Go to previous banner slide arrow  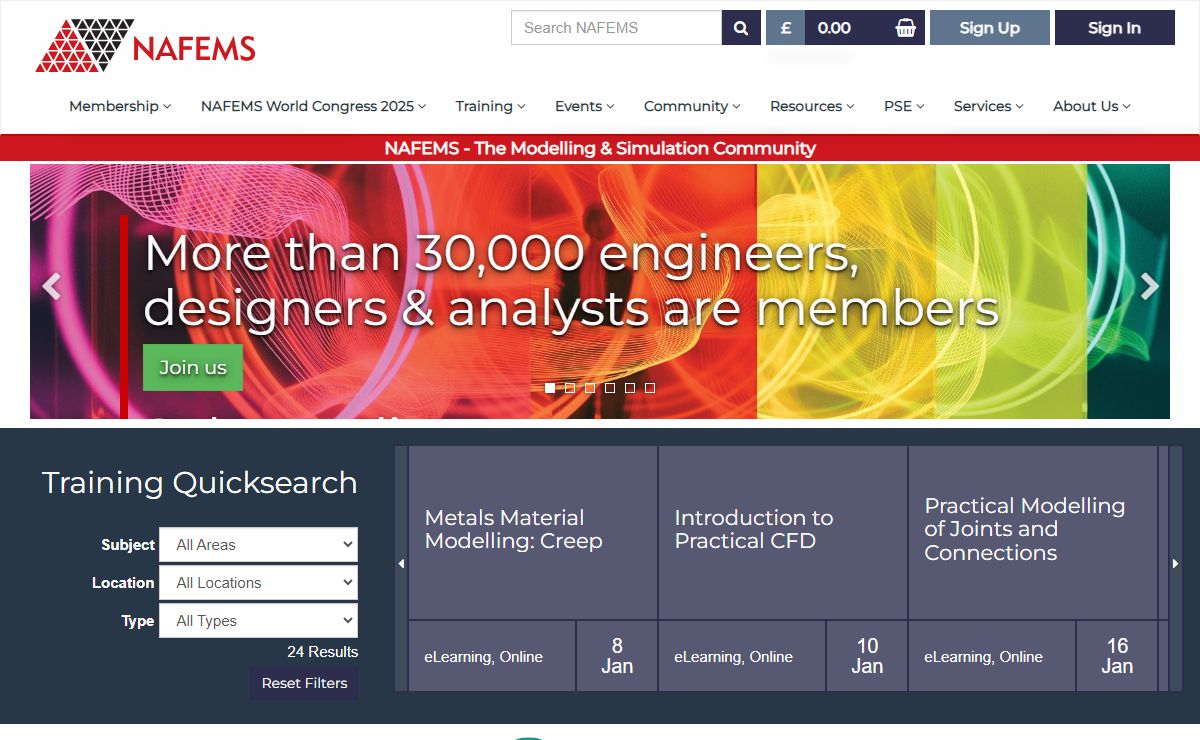tap(52, 287)
